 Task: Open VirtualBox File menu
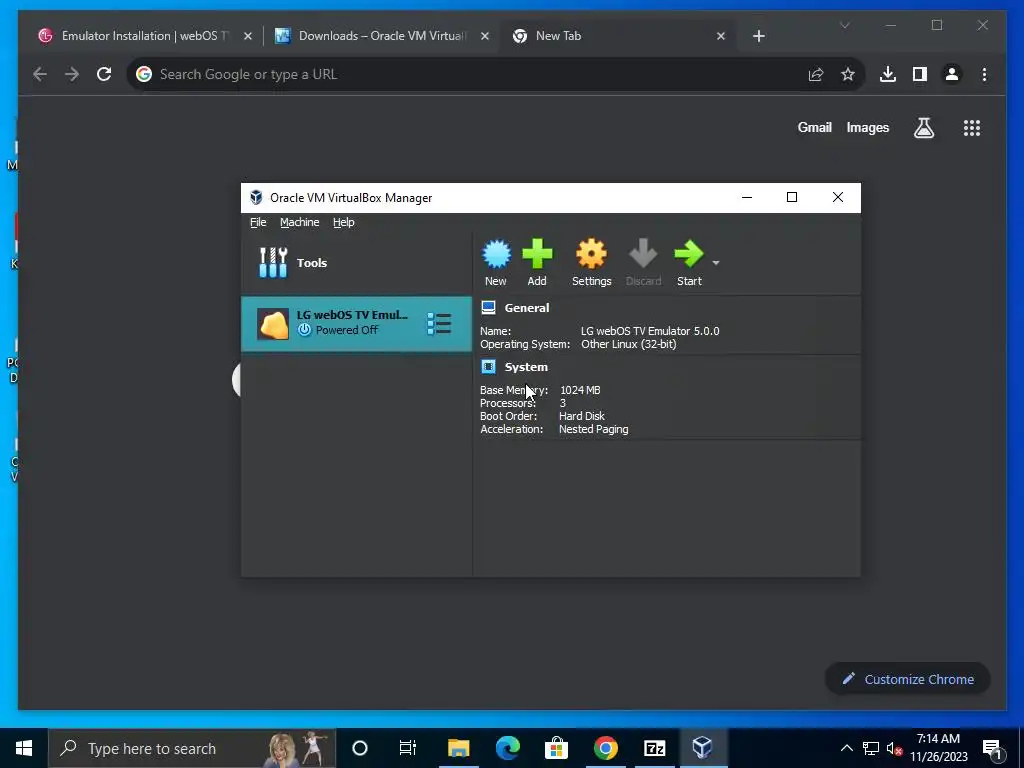(258, 222)
